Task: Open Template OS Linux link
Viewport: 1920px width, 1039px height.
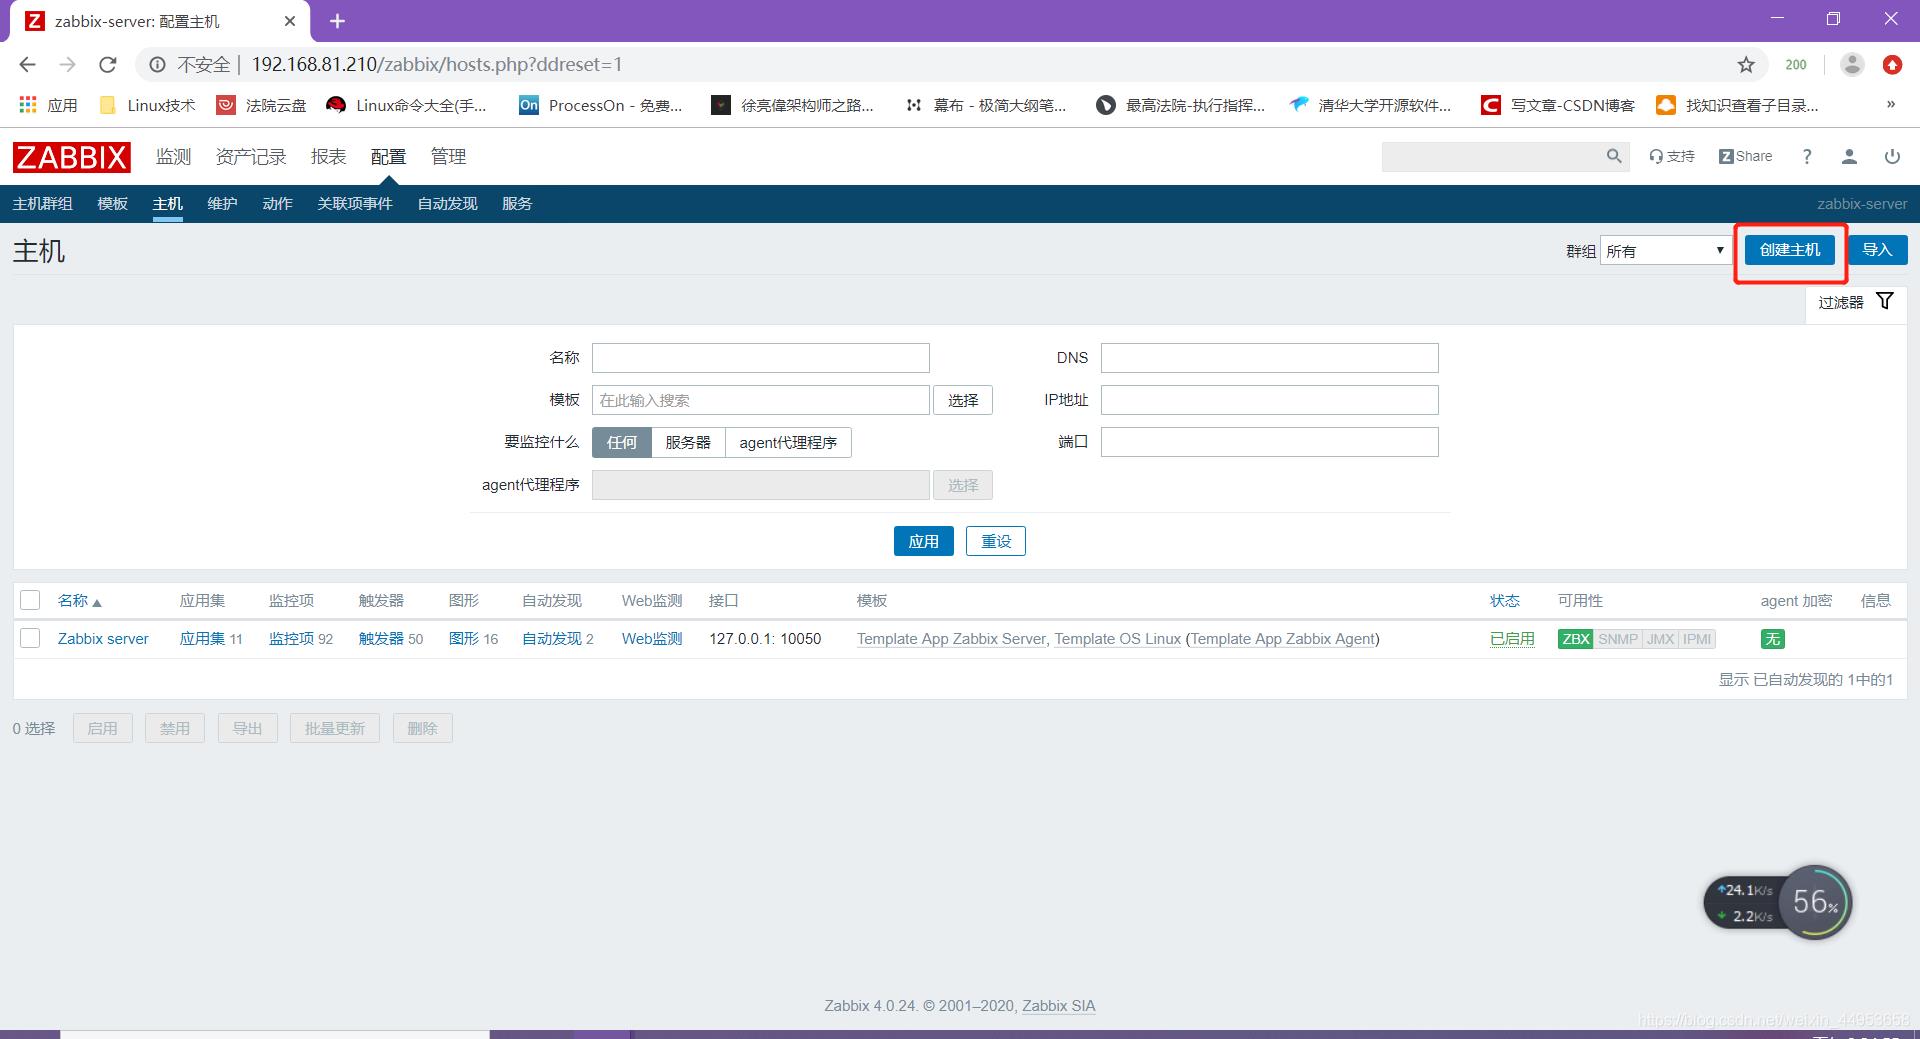Action: point(1117,639)
